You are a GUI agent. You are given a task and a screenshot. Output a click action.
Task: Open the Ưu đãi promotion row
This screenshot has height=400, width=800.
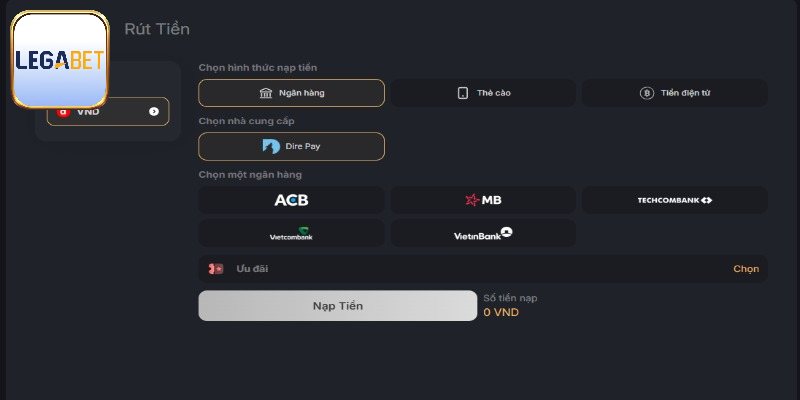pyautogui.click(x=483, y=269)
